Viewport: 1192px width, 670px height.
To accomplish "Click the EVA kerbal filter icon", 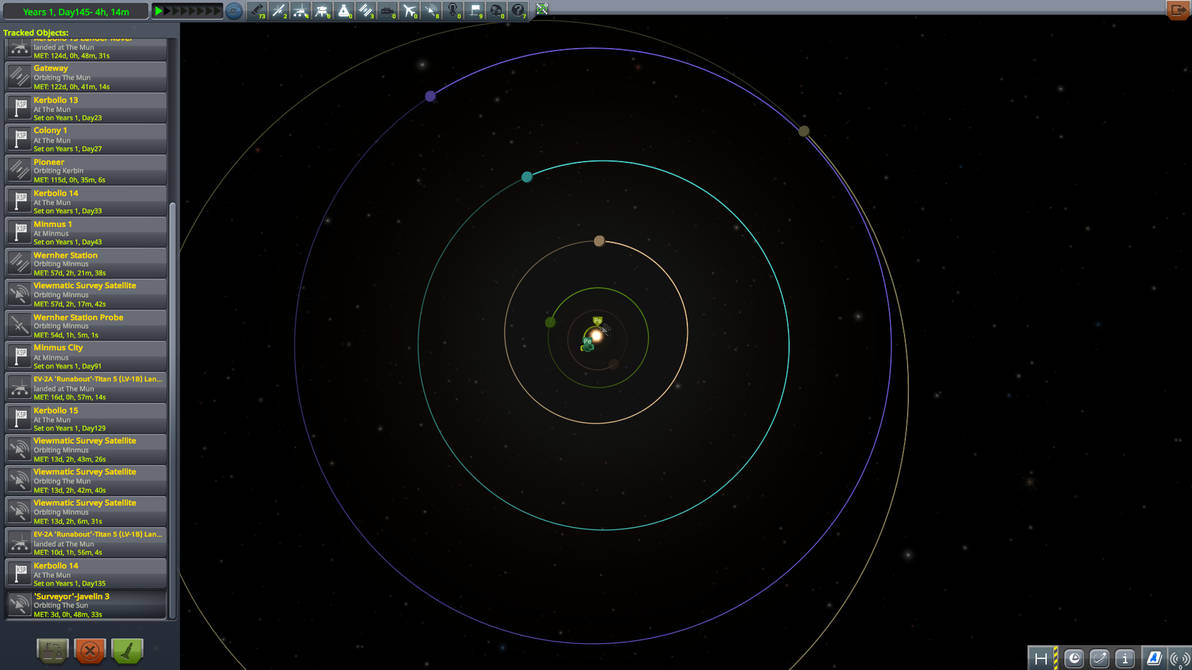I will pos(453,11).
